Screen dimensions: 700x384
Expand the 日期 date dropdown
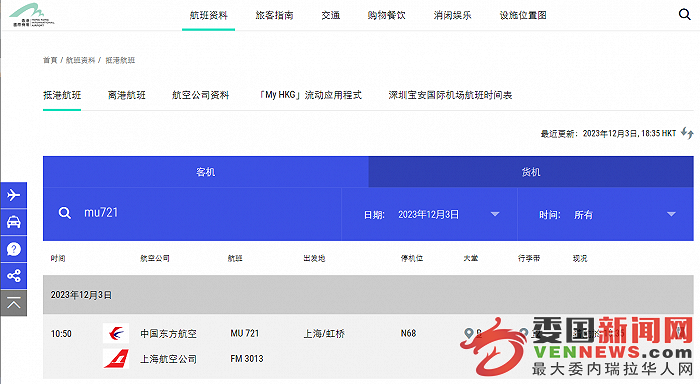430,214
